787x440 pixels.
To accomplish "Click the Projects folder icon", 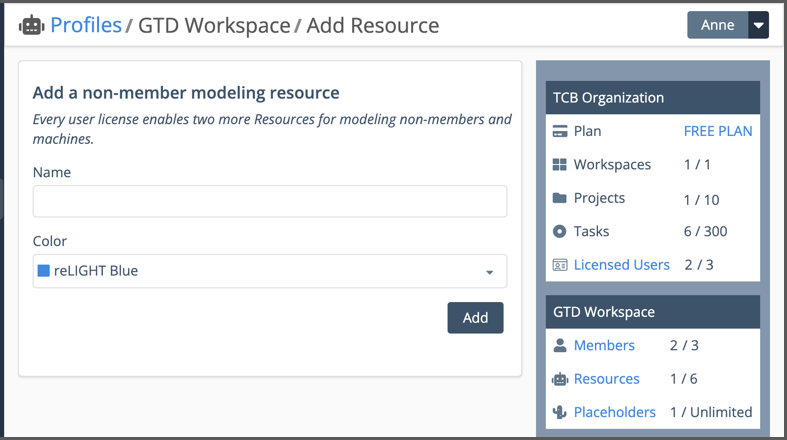I will (560, 198).
